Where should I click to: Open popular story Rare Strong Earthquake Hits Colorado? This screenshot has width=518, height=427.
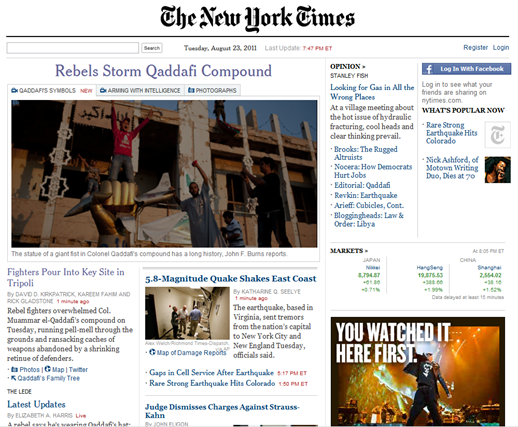(452, 133)
